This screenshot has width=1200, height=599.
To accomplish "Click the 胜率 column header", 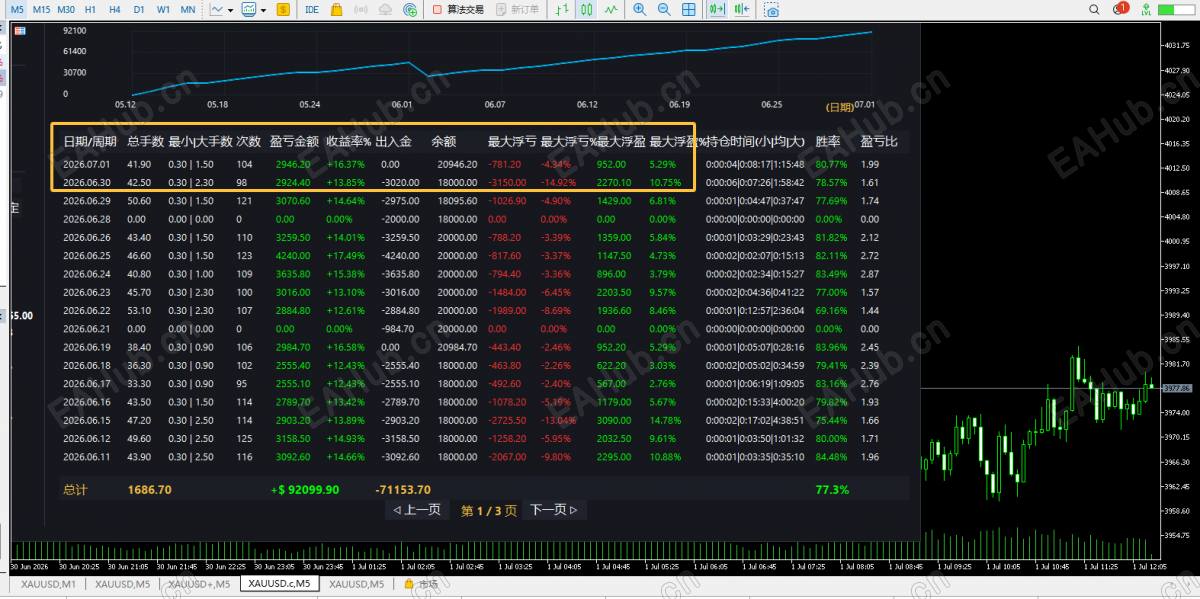I will (x=828, y=141).
